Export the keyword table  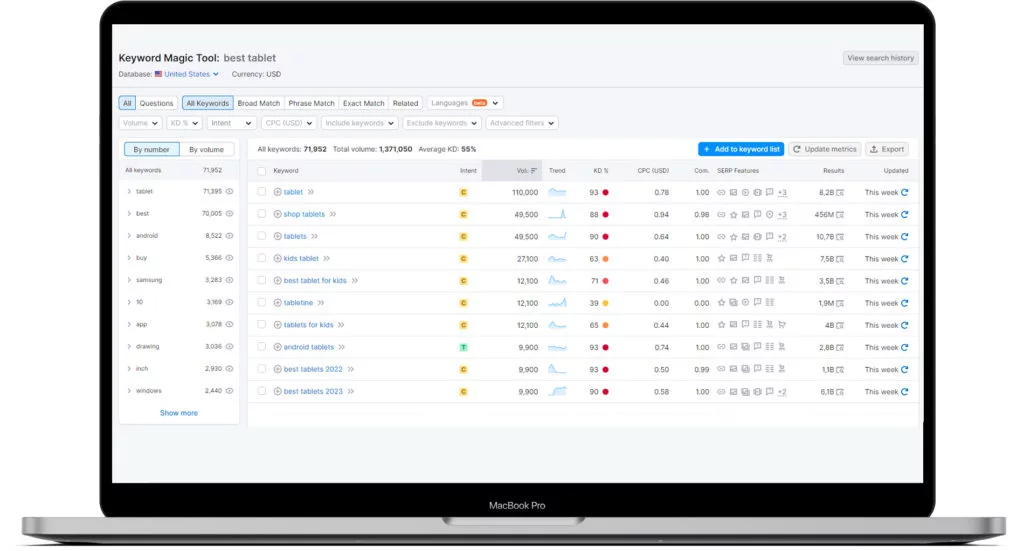(887, 150)
